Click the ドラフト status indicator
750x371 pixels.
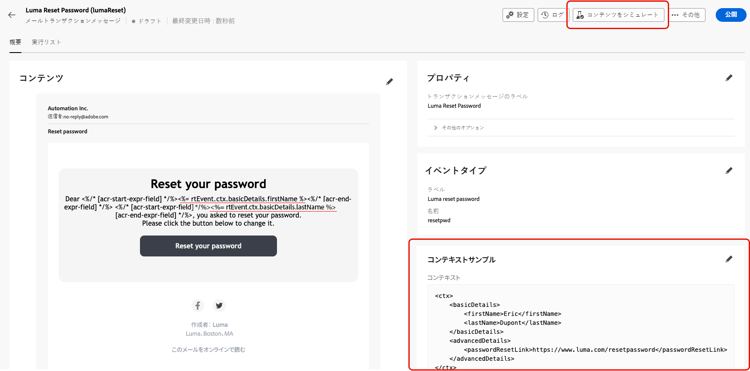[x=147, y=21]
